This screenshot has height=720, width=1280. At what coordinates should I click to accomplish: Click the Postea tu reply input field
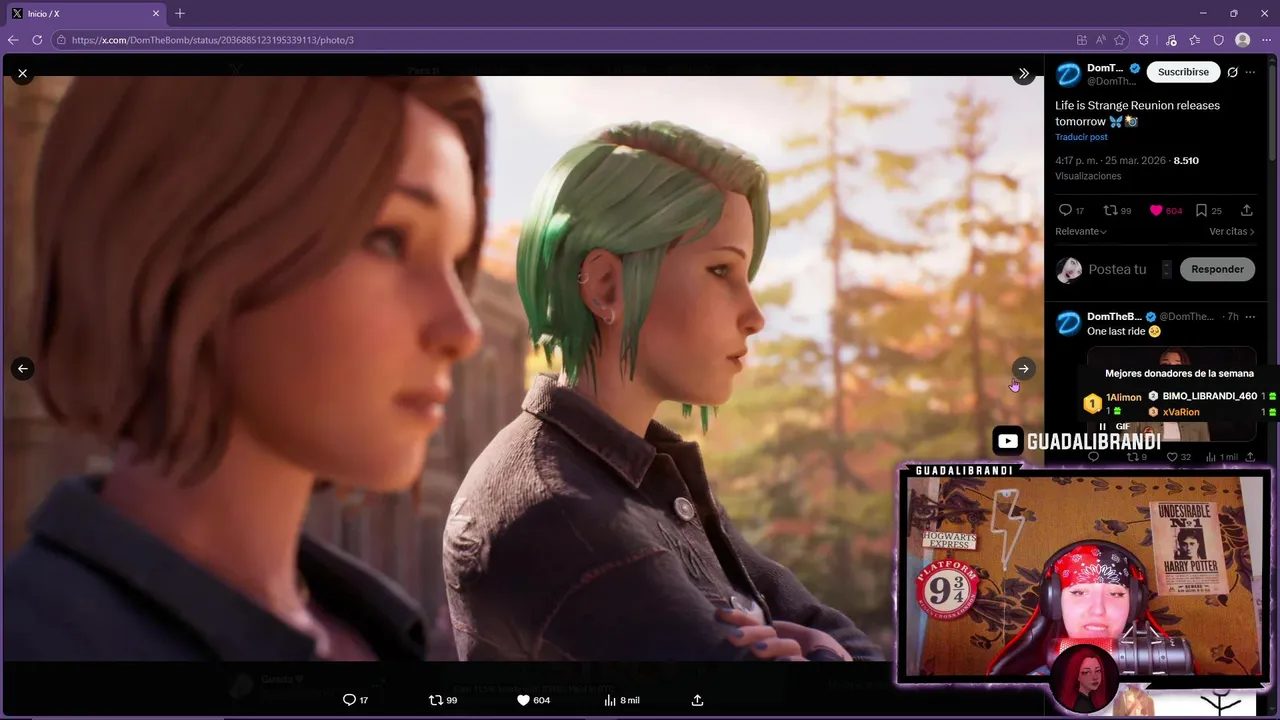coord(1117,269)
